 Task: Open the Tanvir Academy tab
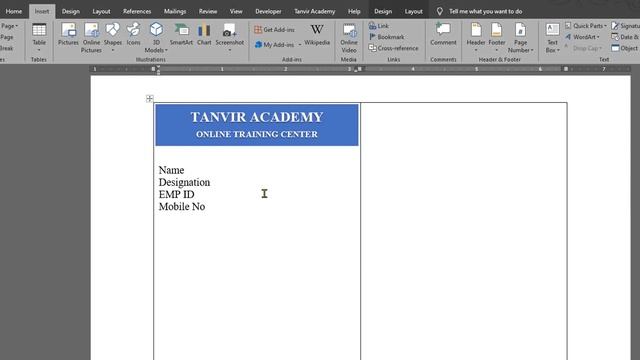pyautogui.click(x=315, y=11)
